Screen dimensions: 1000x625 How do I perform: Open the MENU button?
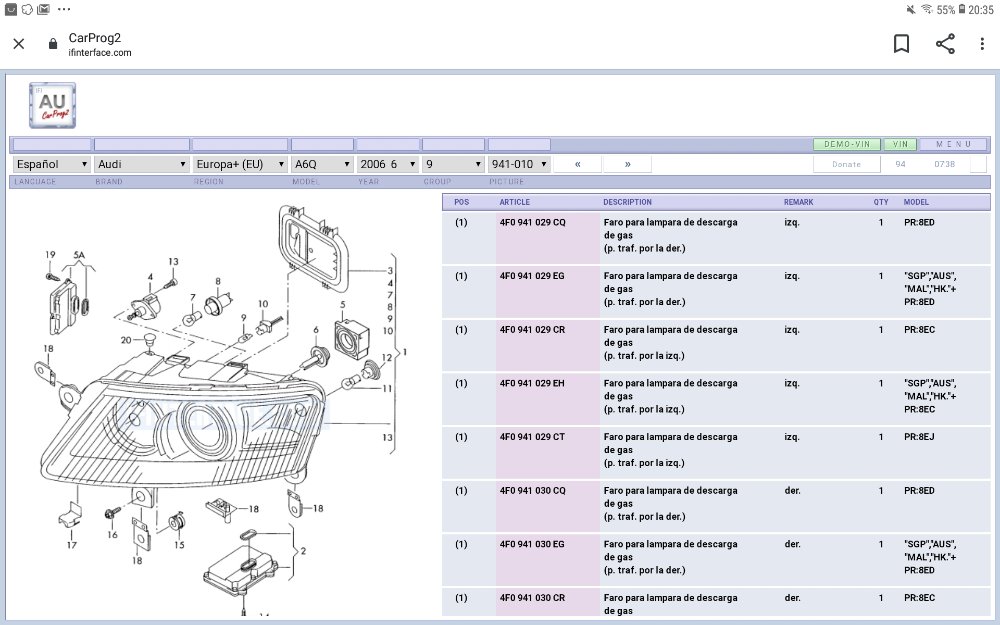coord(953,144)
